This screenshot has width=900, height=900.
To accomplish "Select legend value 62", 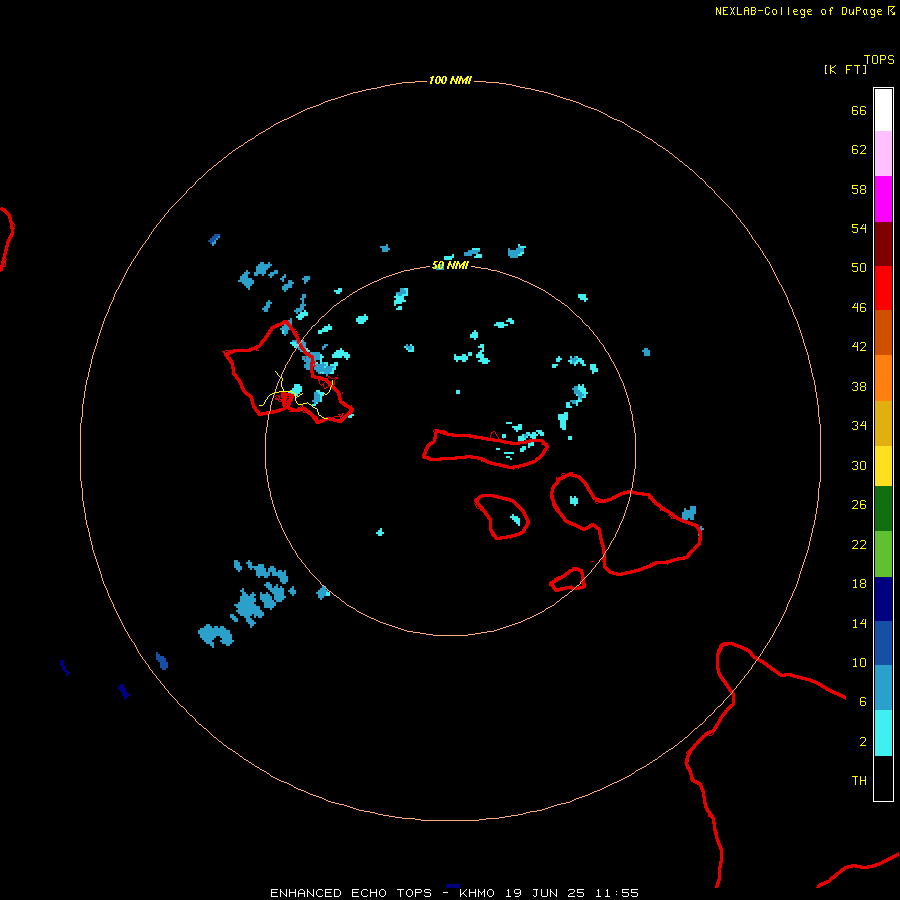I will [859, 150].
